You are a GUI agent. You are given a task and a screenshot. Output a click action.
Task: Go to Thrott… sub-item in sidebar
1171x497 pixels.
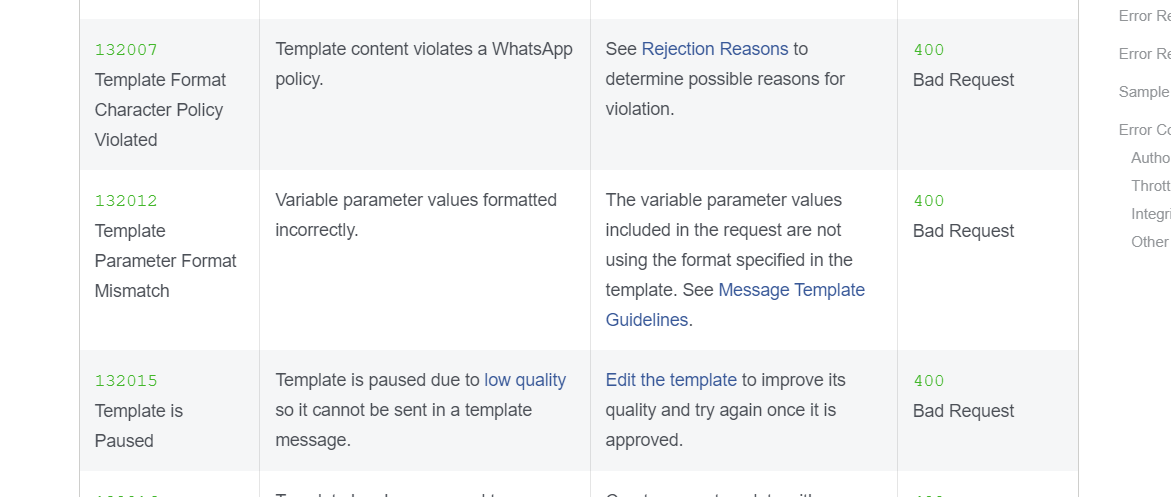tap(1150, 186)
